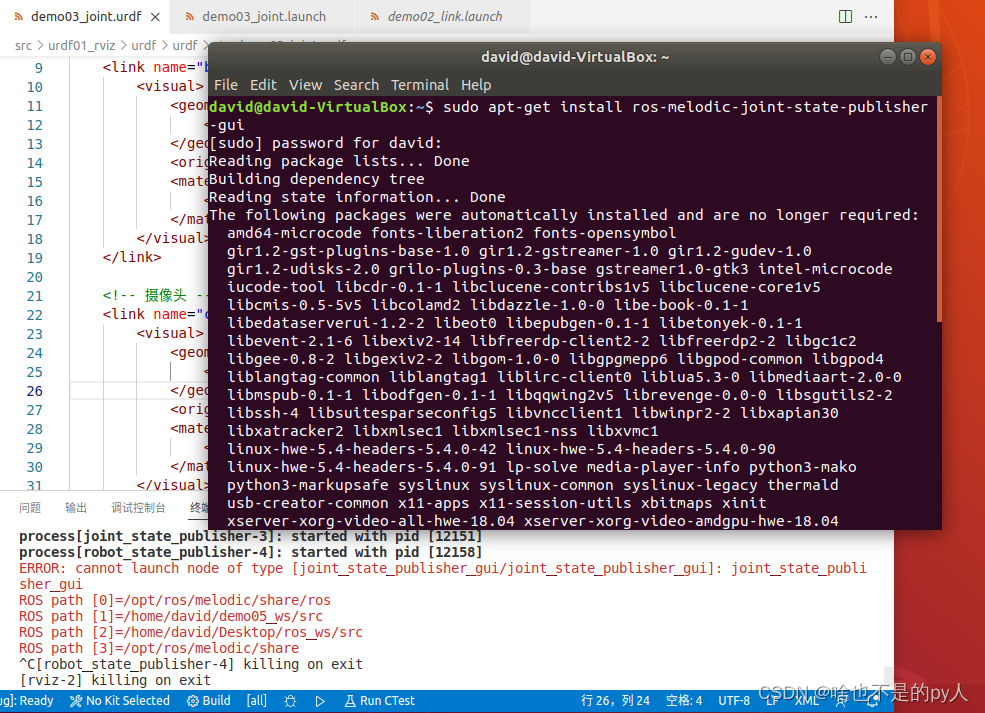Image resolution: width=985 pixels, height=713 pixels.
Task: Click the <visual> tag on line 23
Action: pyautogui.click(x=170, y=332)
